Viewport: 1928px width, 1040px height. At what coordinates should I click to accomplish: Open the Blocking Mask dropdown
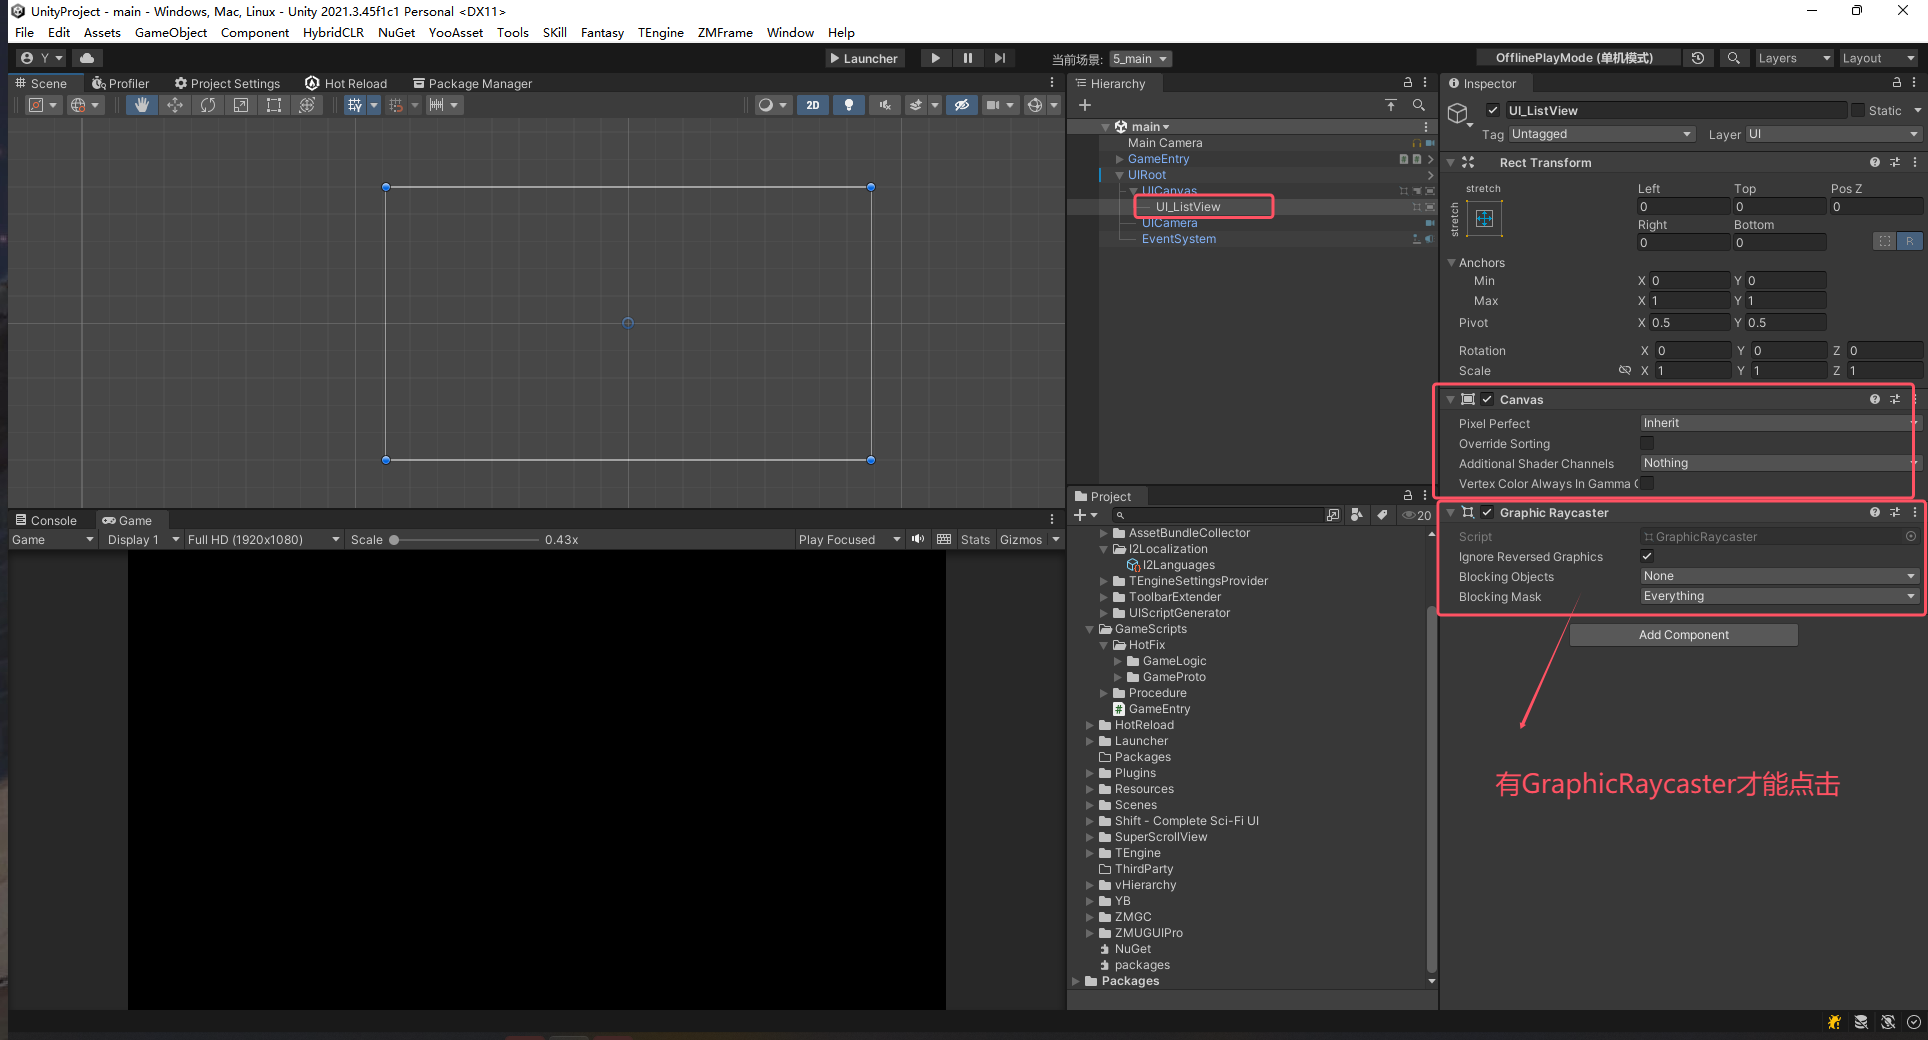click(1778, 595)
